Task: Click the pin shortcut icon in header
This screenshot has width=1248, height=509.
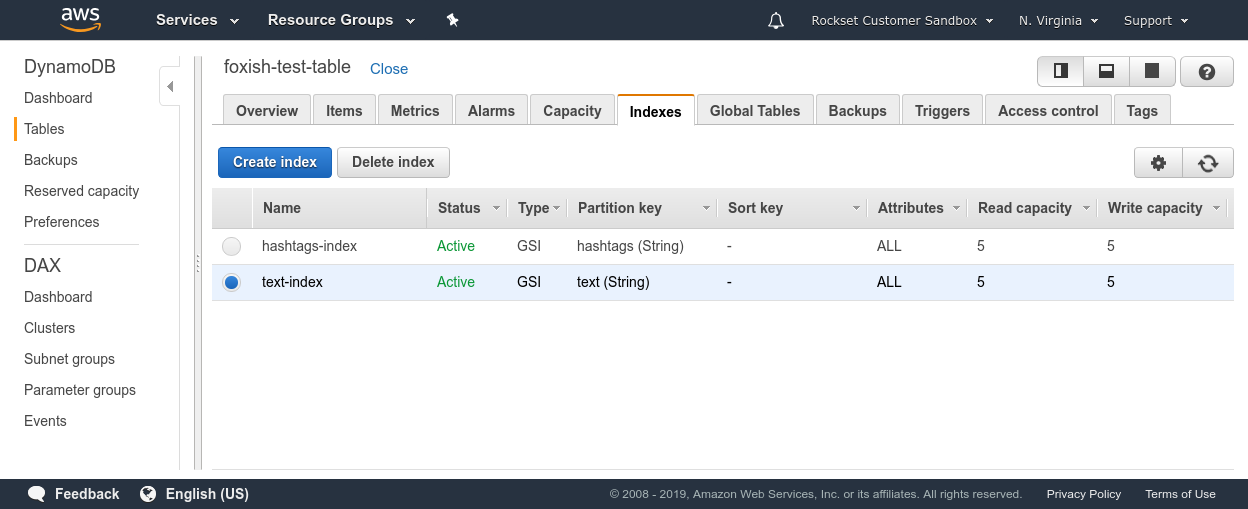Action: (452, 20)
